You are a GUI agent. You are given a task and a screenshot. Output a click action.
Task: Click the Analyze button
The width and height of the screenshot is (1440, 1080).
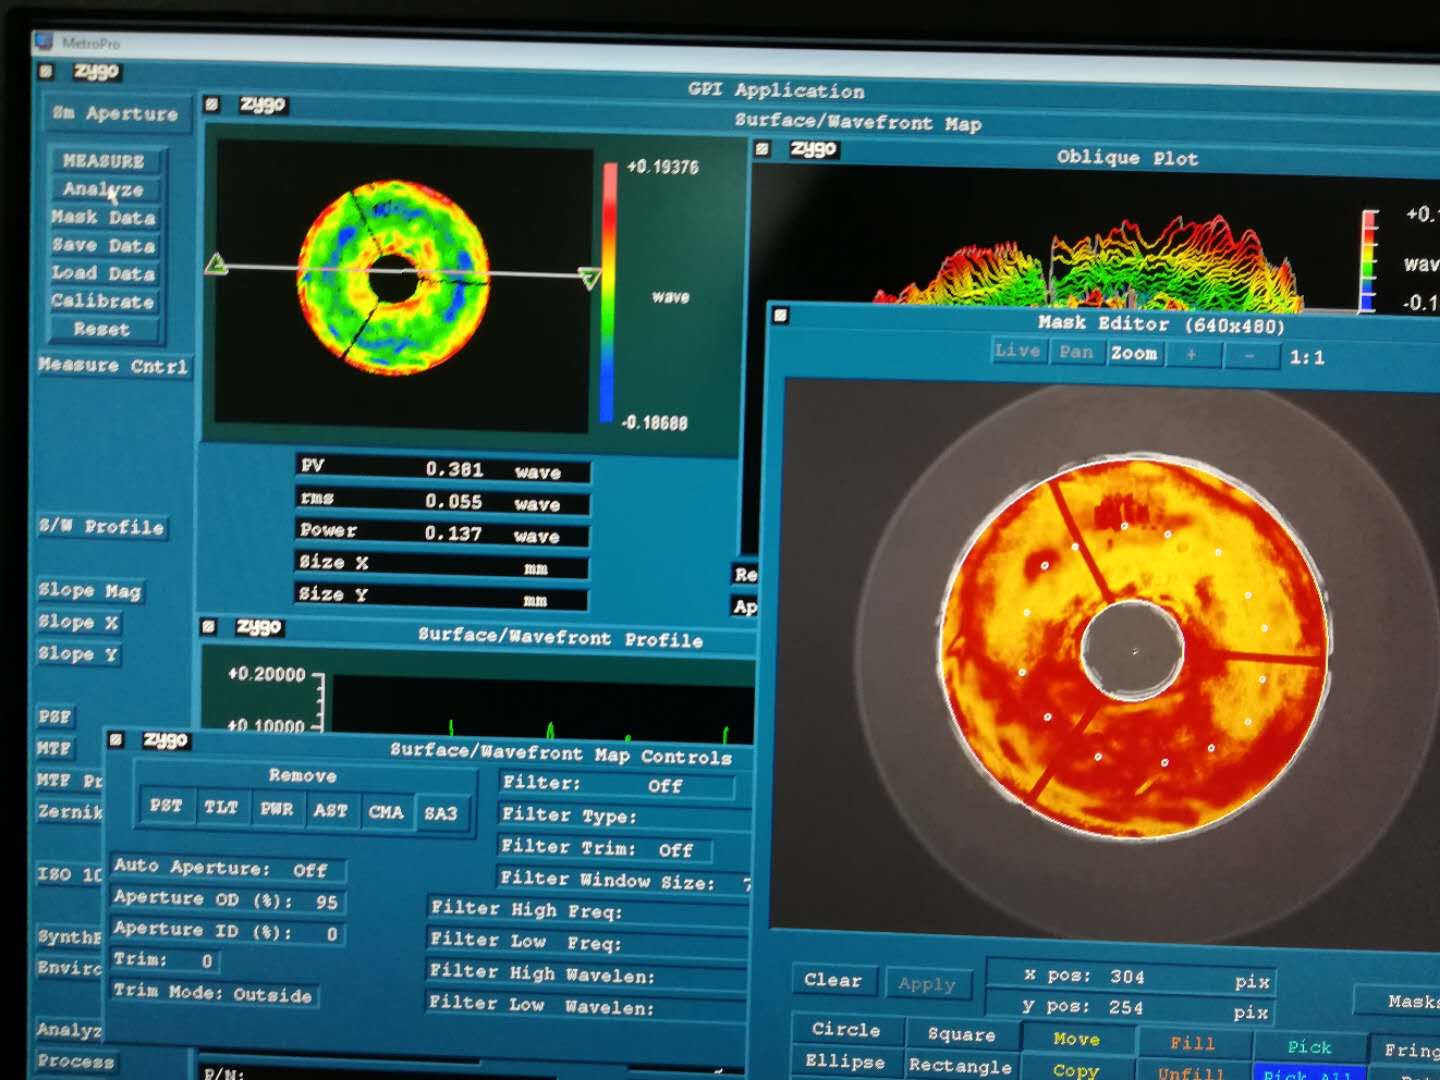pyautogui.click(x=103, y=189)
